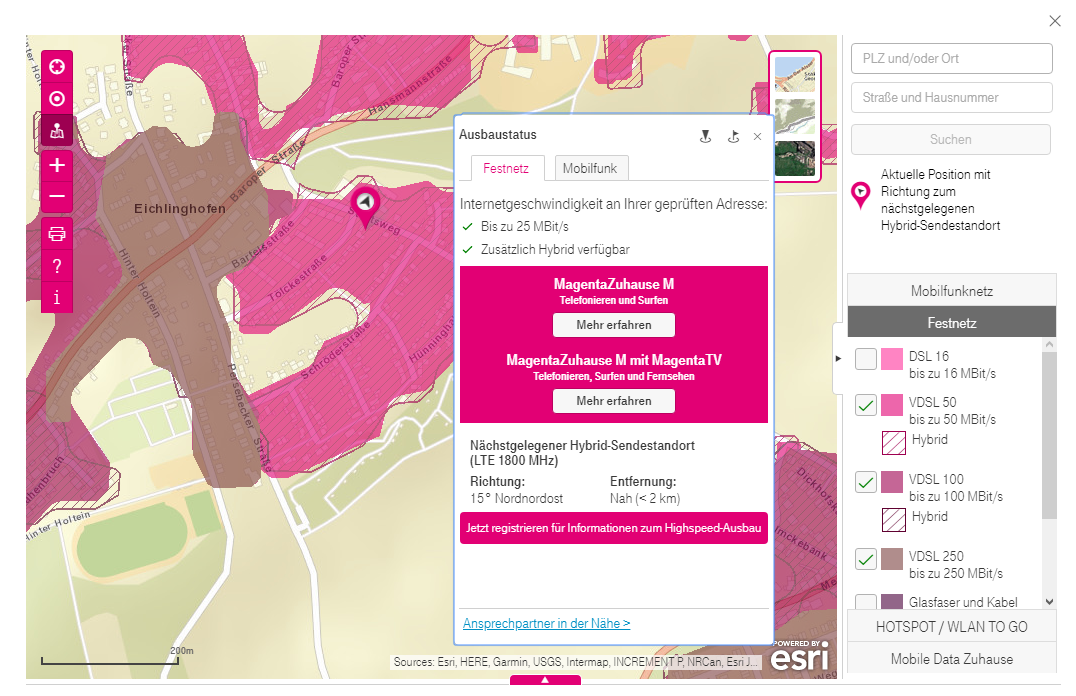Screen dimensions: 1076x696
Task: Click the pin-down icon in Ausbaustatus popup
Action: point(705,136)
